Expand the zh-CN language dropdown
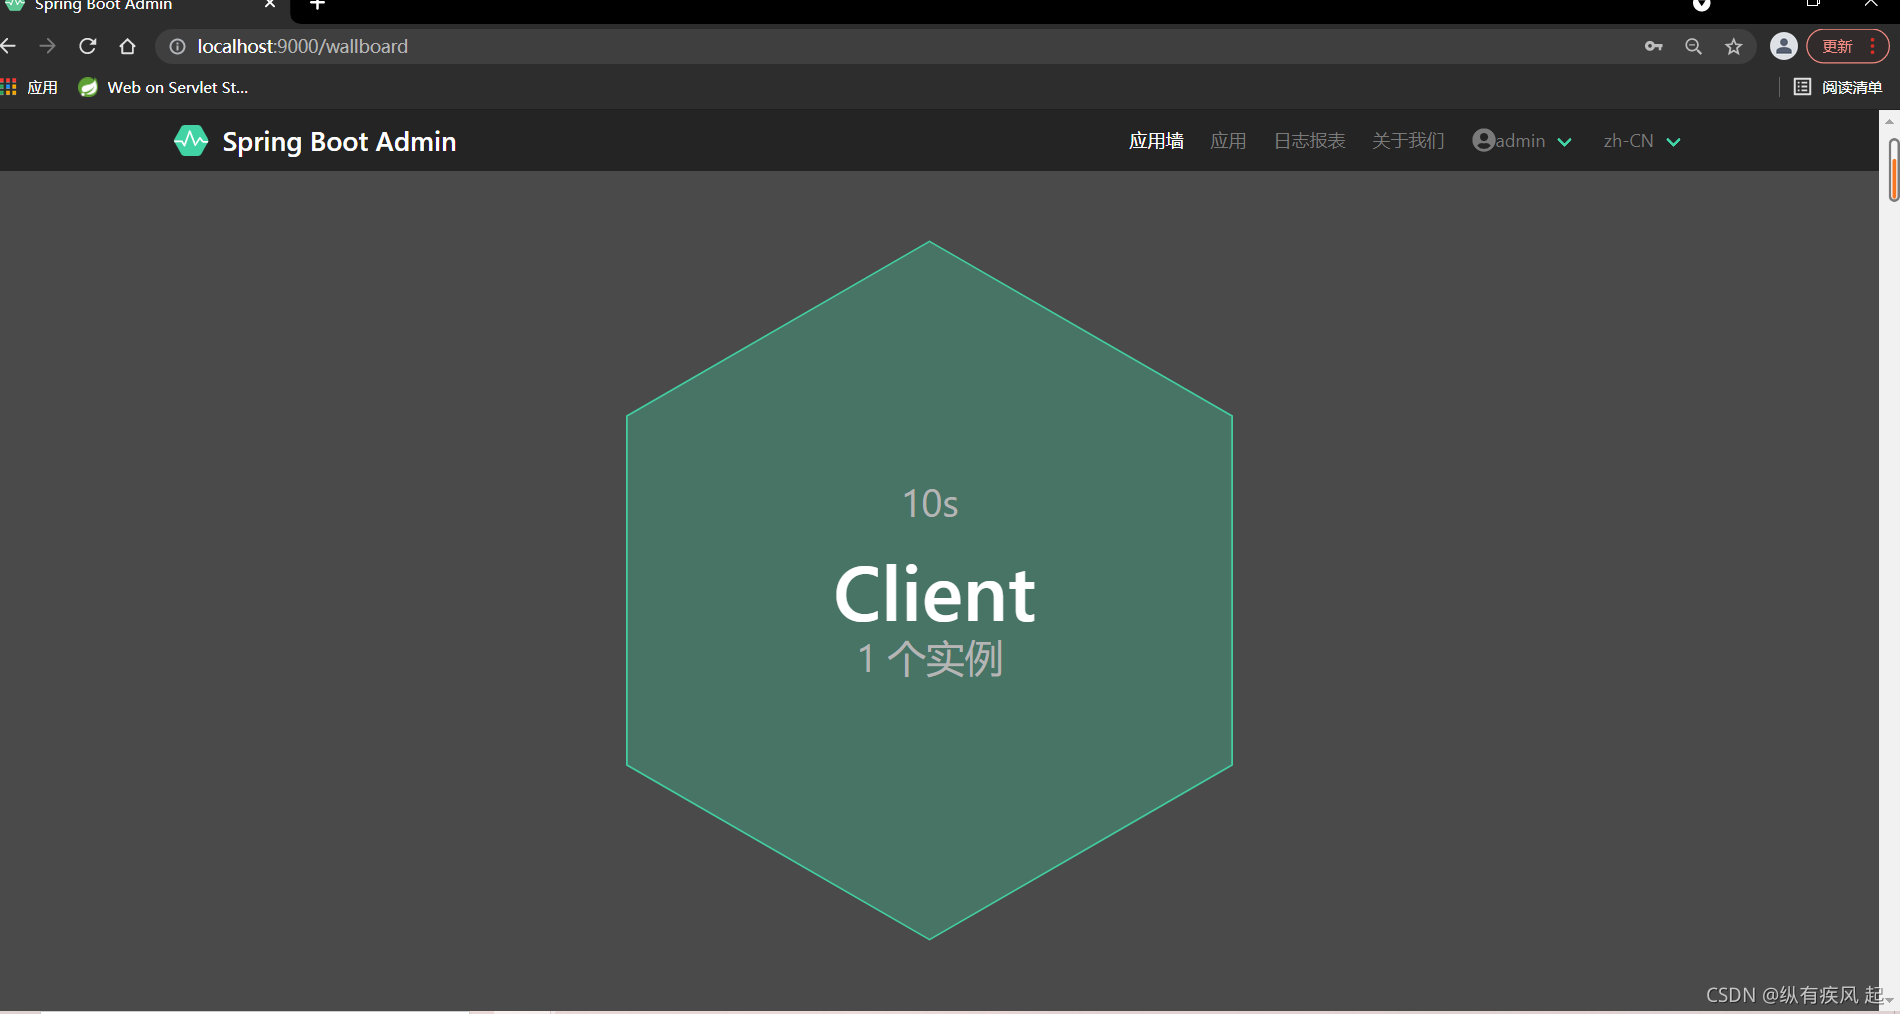 [x=1641, y=141]
